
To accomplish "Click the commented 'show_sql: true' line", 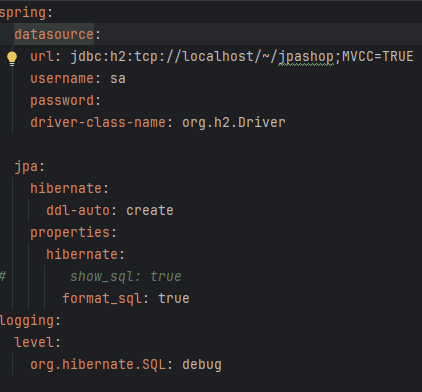I will click(x=126, y=276).
